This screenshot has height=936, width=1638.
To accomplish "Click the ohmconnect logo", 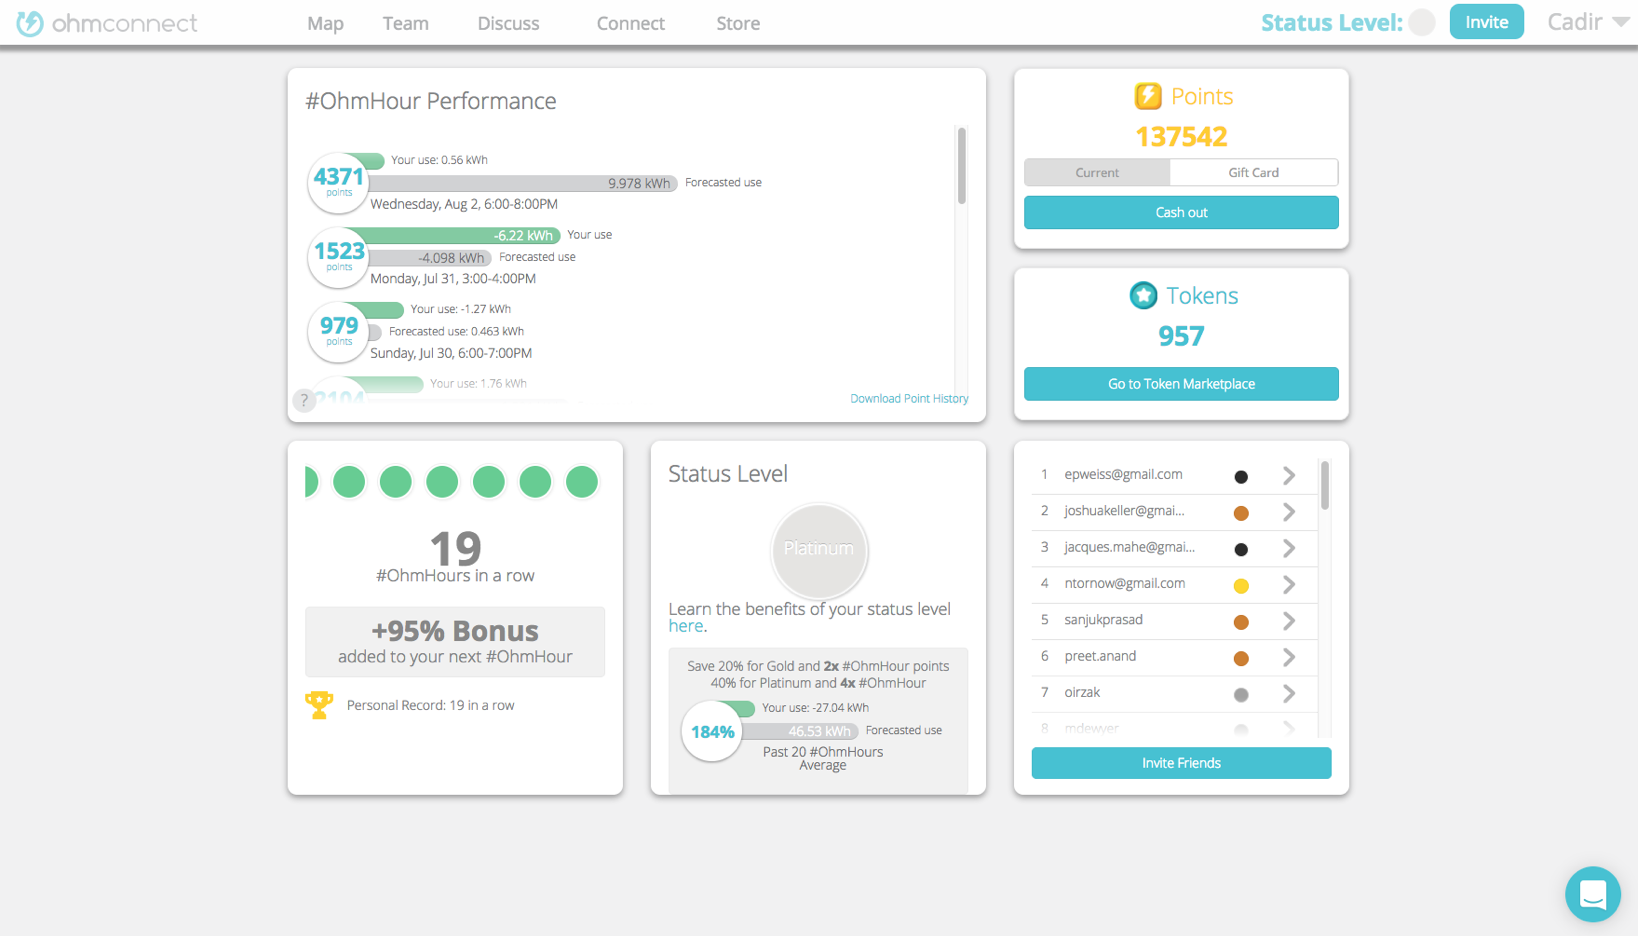I will point(107,23).
